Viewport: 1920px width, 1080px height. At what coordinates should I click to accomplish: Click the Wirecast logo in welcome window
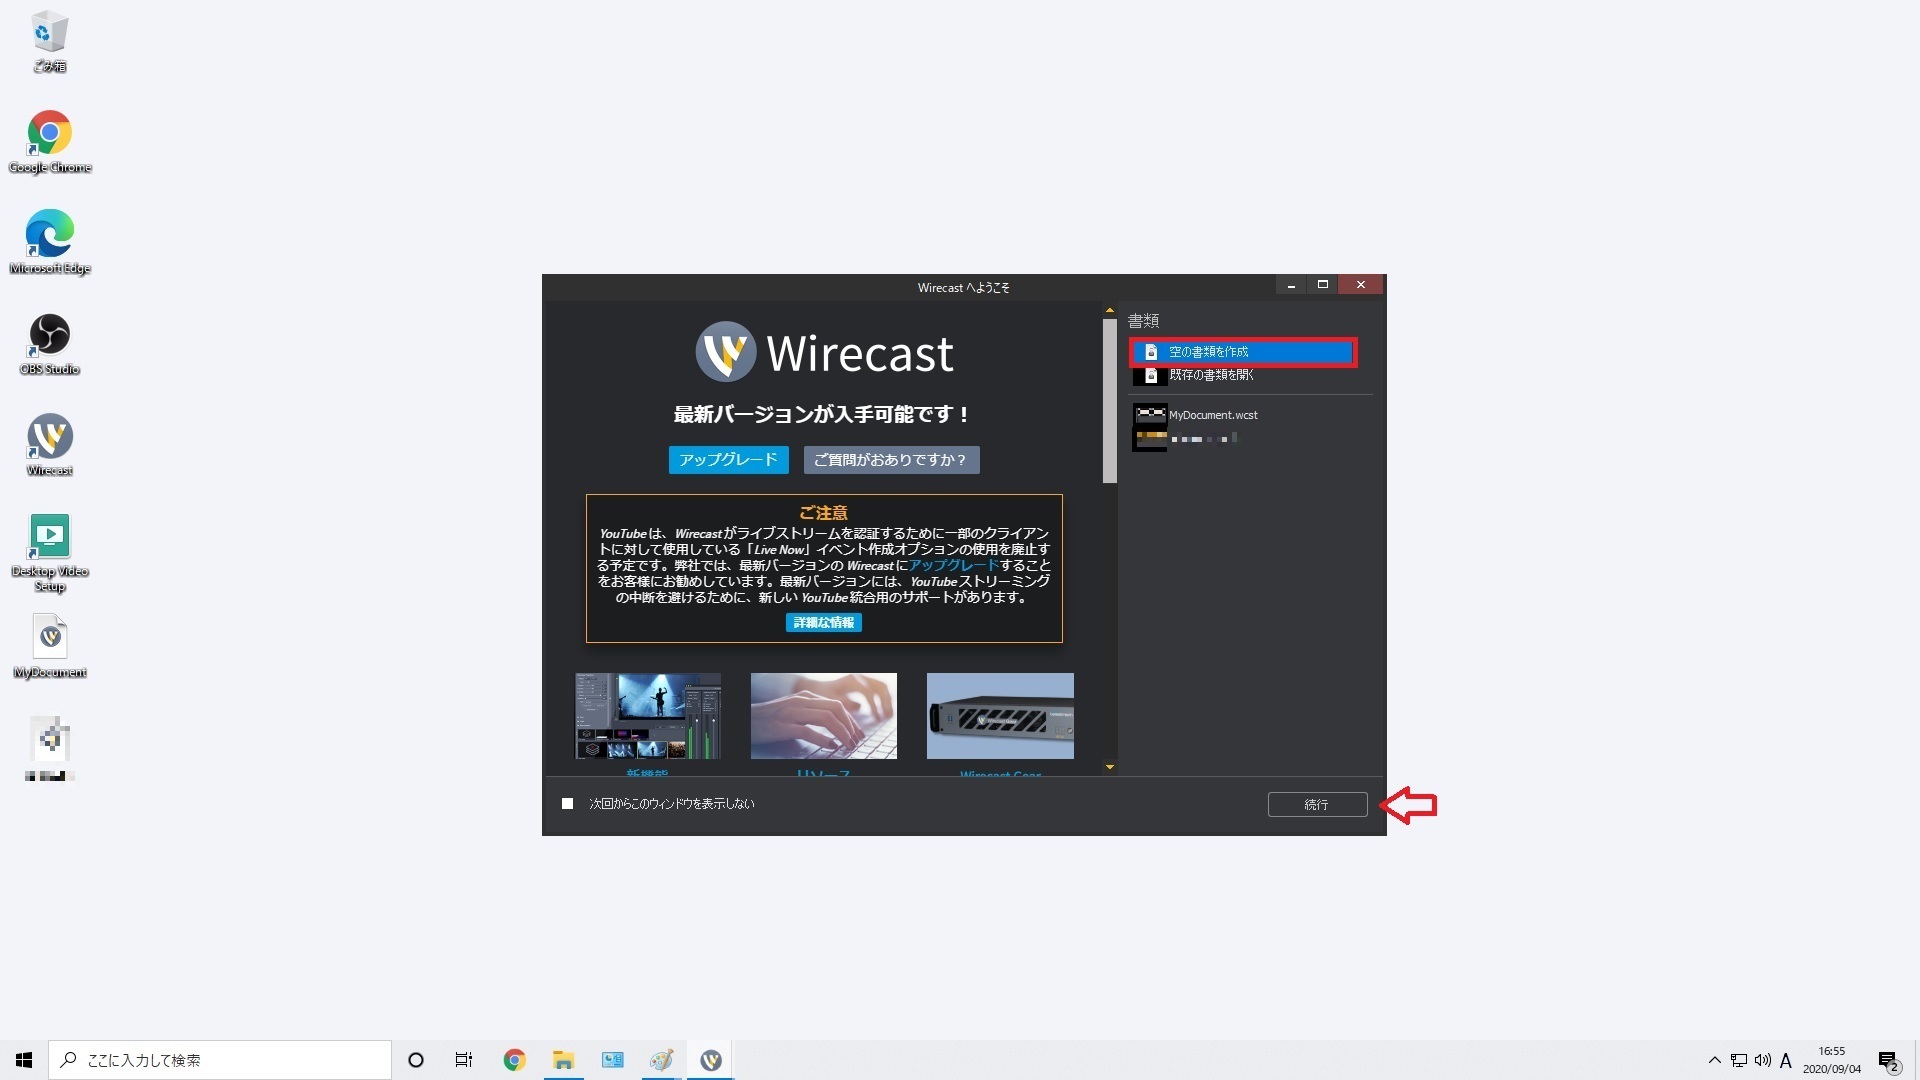[824, 352]
